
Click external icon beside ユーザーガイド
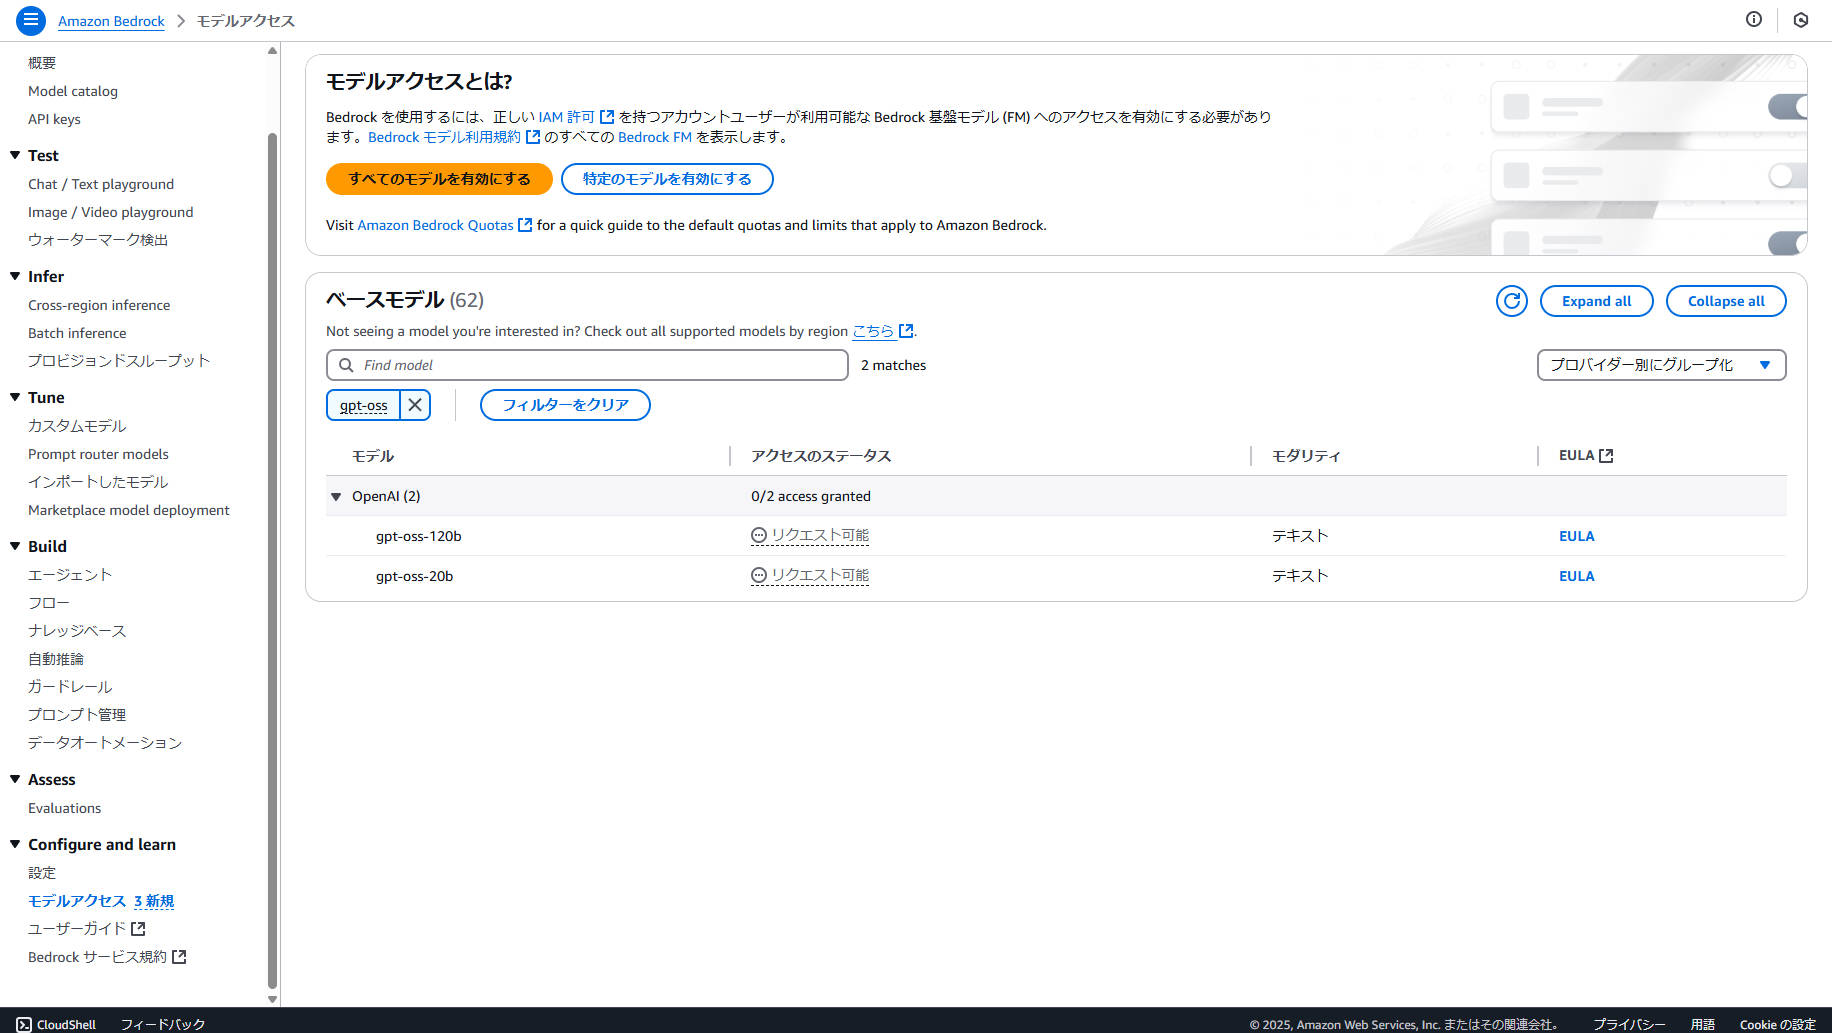coord(138,929)
